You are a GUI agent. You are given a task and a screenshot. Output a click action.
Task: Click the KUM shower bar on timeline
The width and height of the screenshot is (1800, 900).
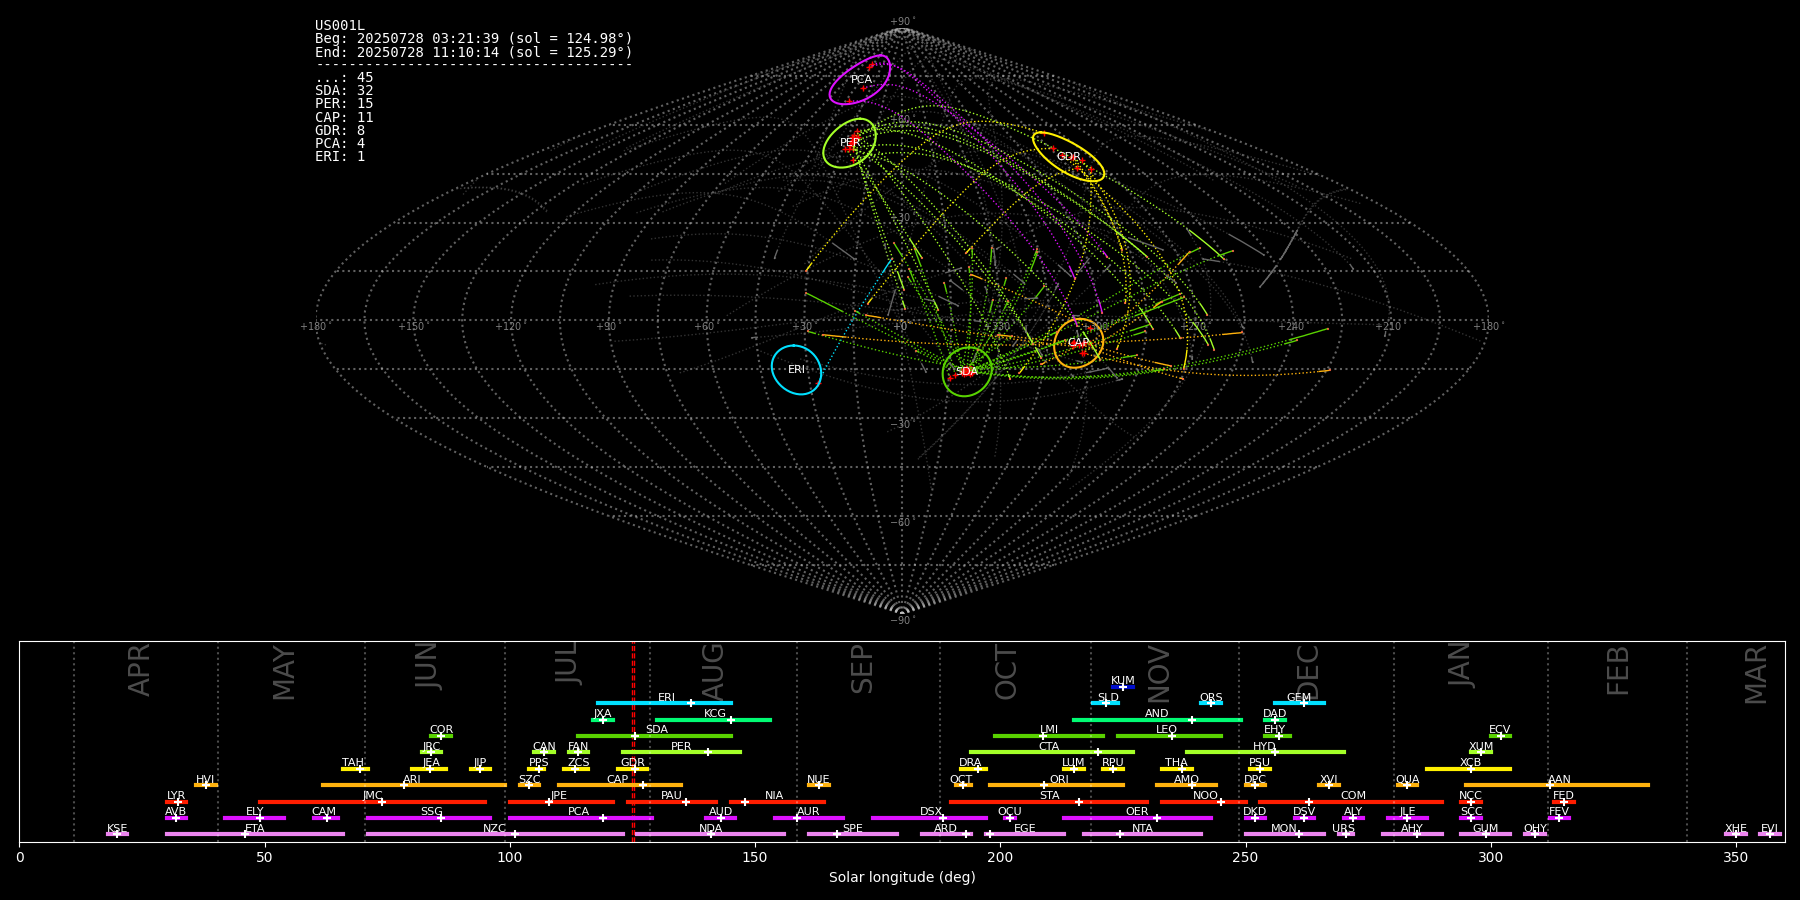1123,687
